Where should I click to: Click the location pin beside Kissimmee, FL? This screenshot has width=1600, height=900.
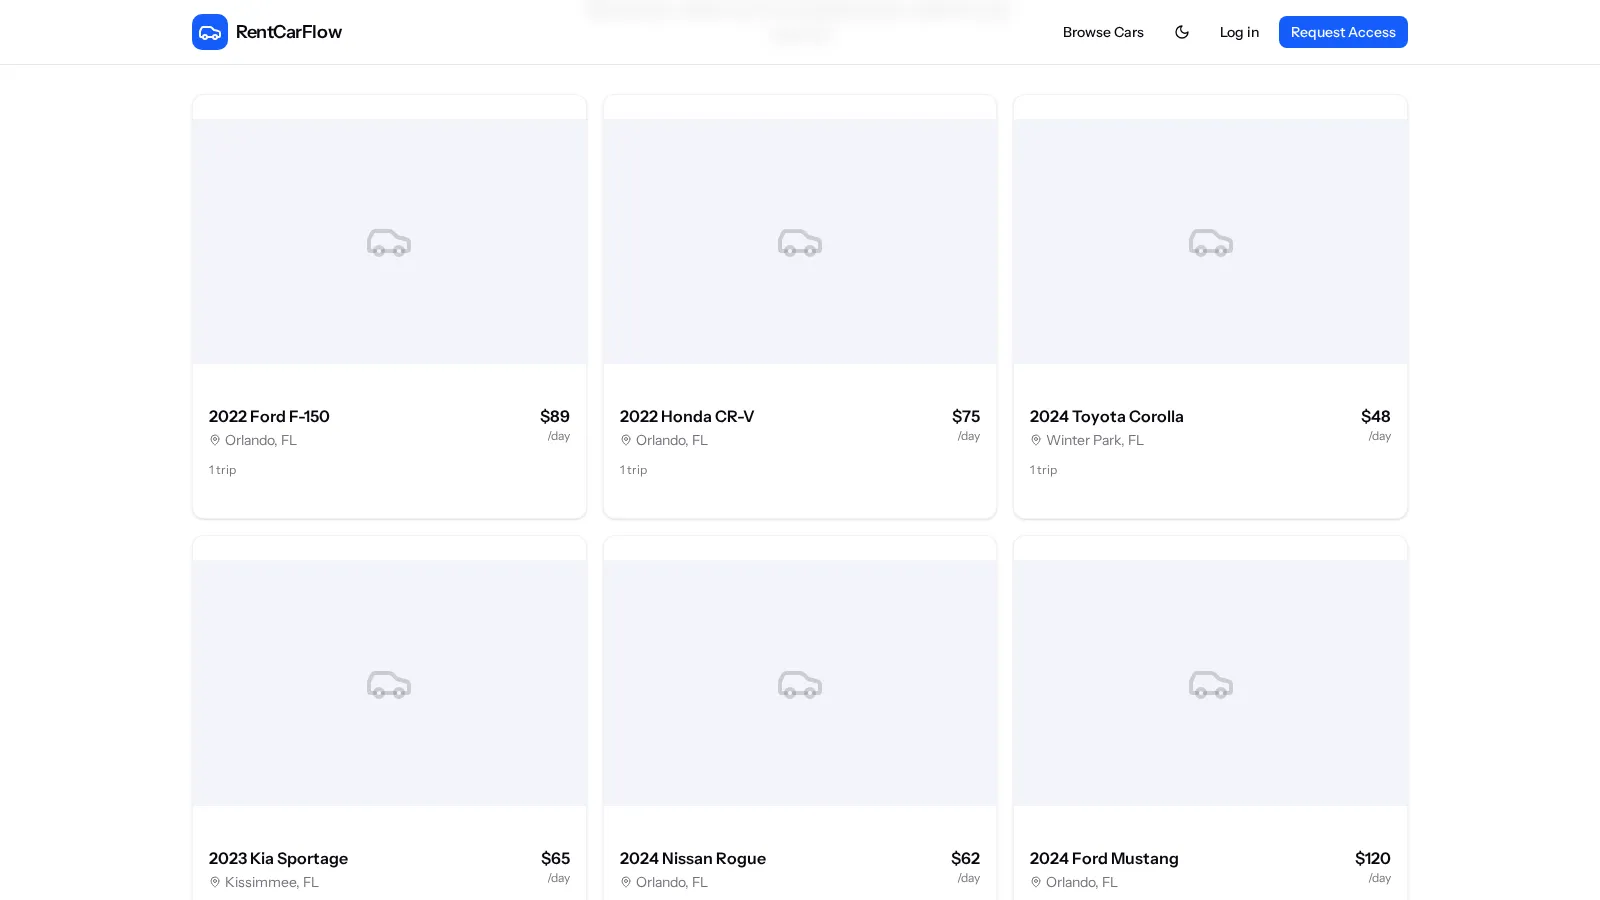[215, 882]
